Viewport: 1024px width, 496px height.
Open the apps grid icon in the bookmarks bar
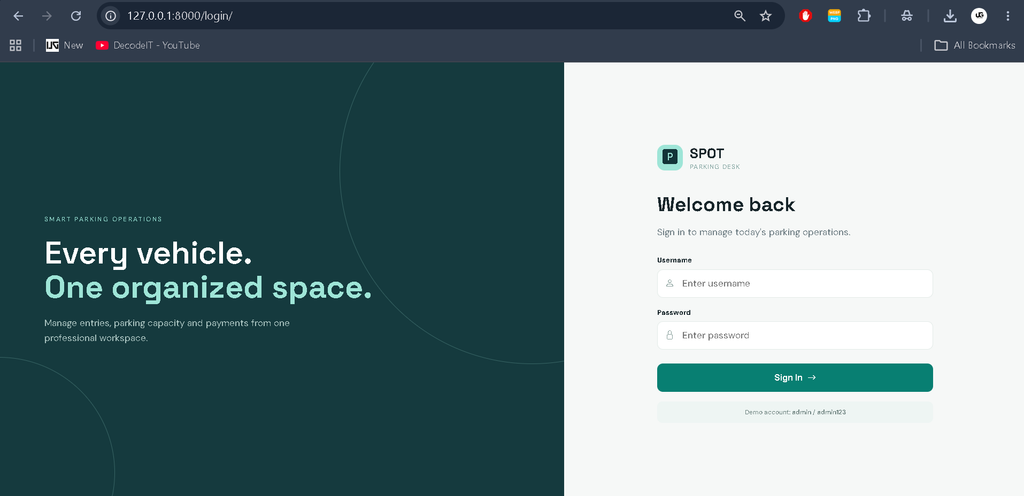click(x=16, y=45)
